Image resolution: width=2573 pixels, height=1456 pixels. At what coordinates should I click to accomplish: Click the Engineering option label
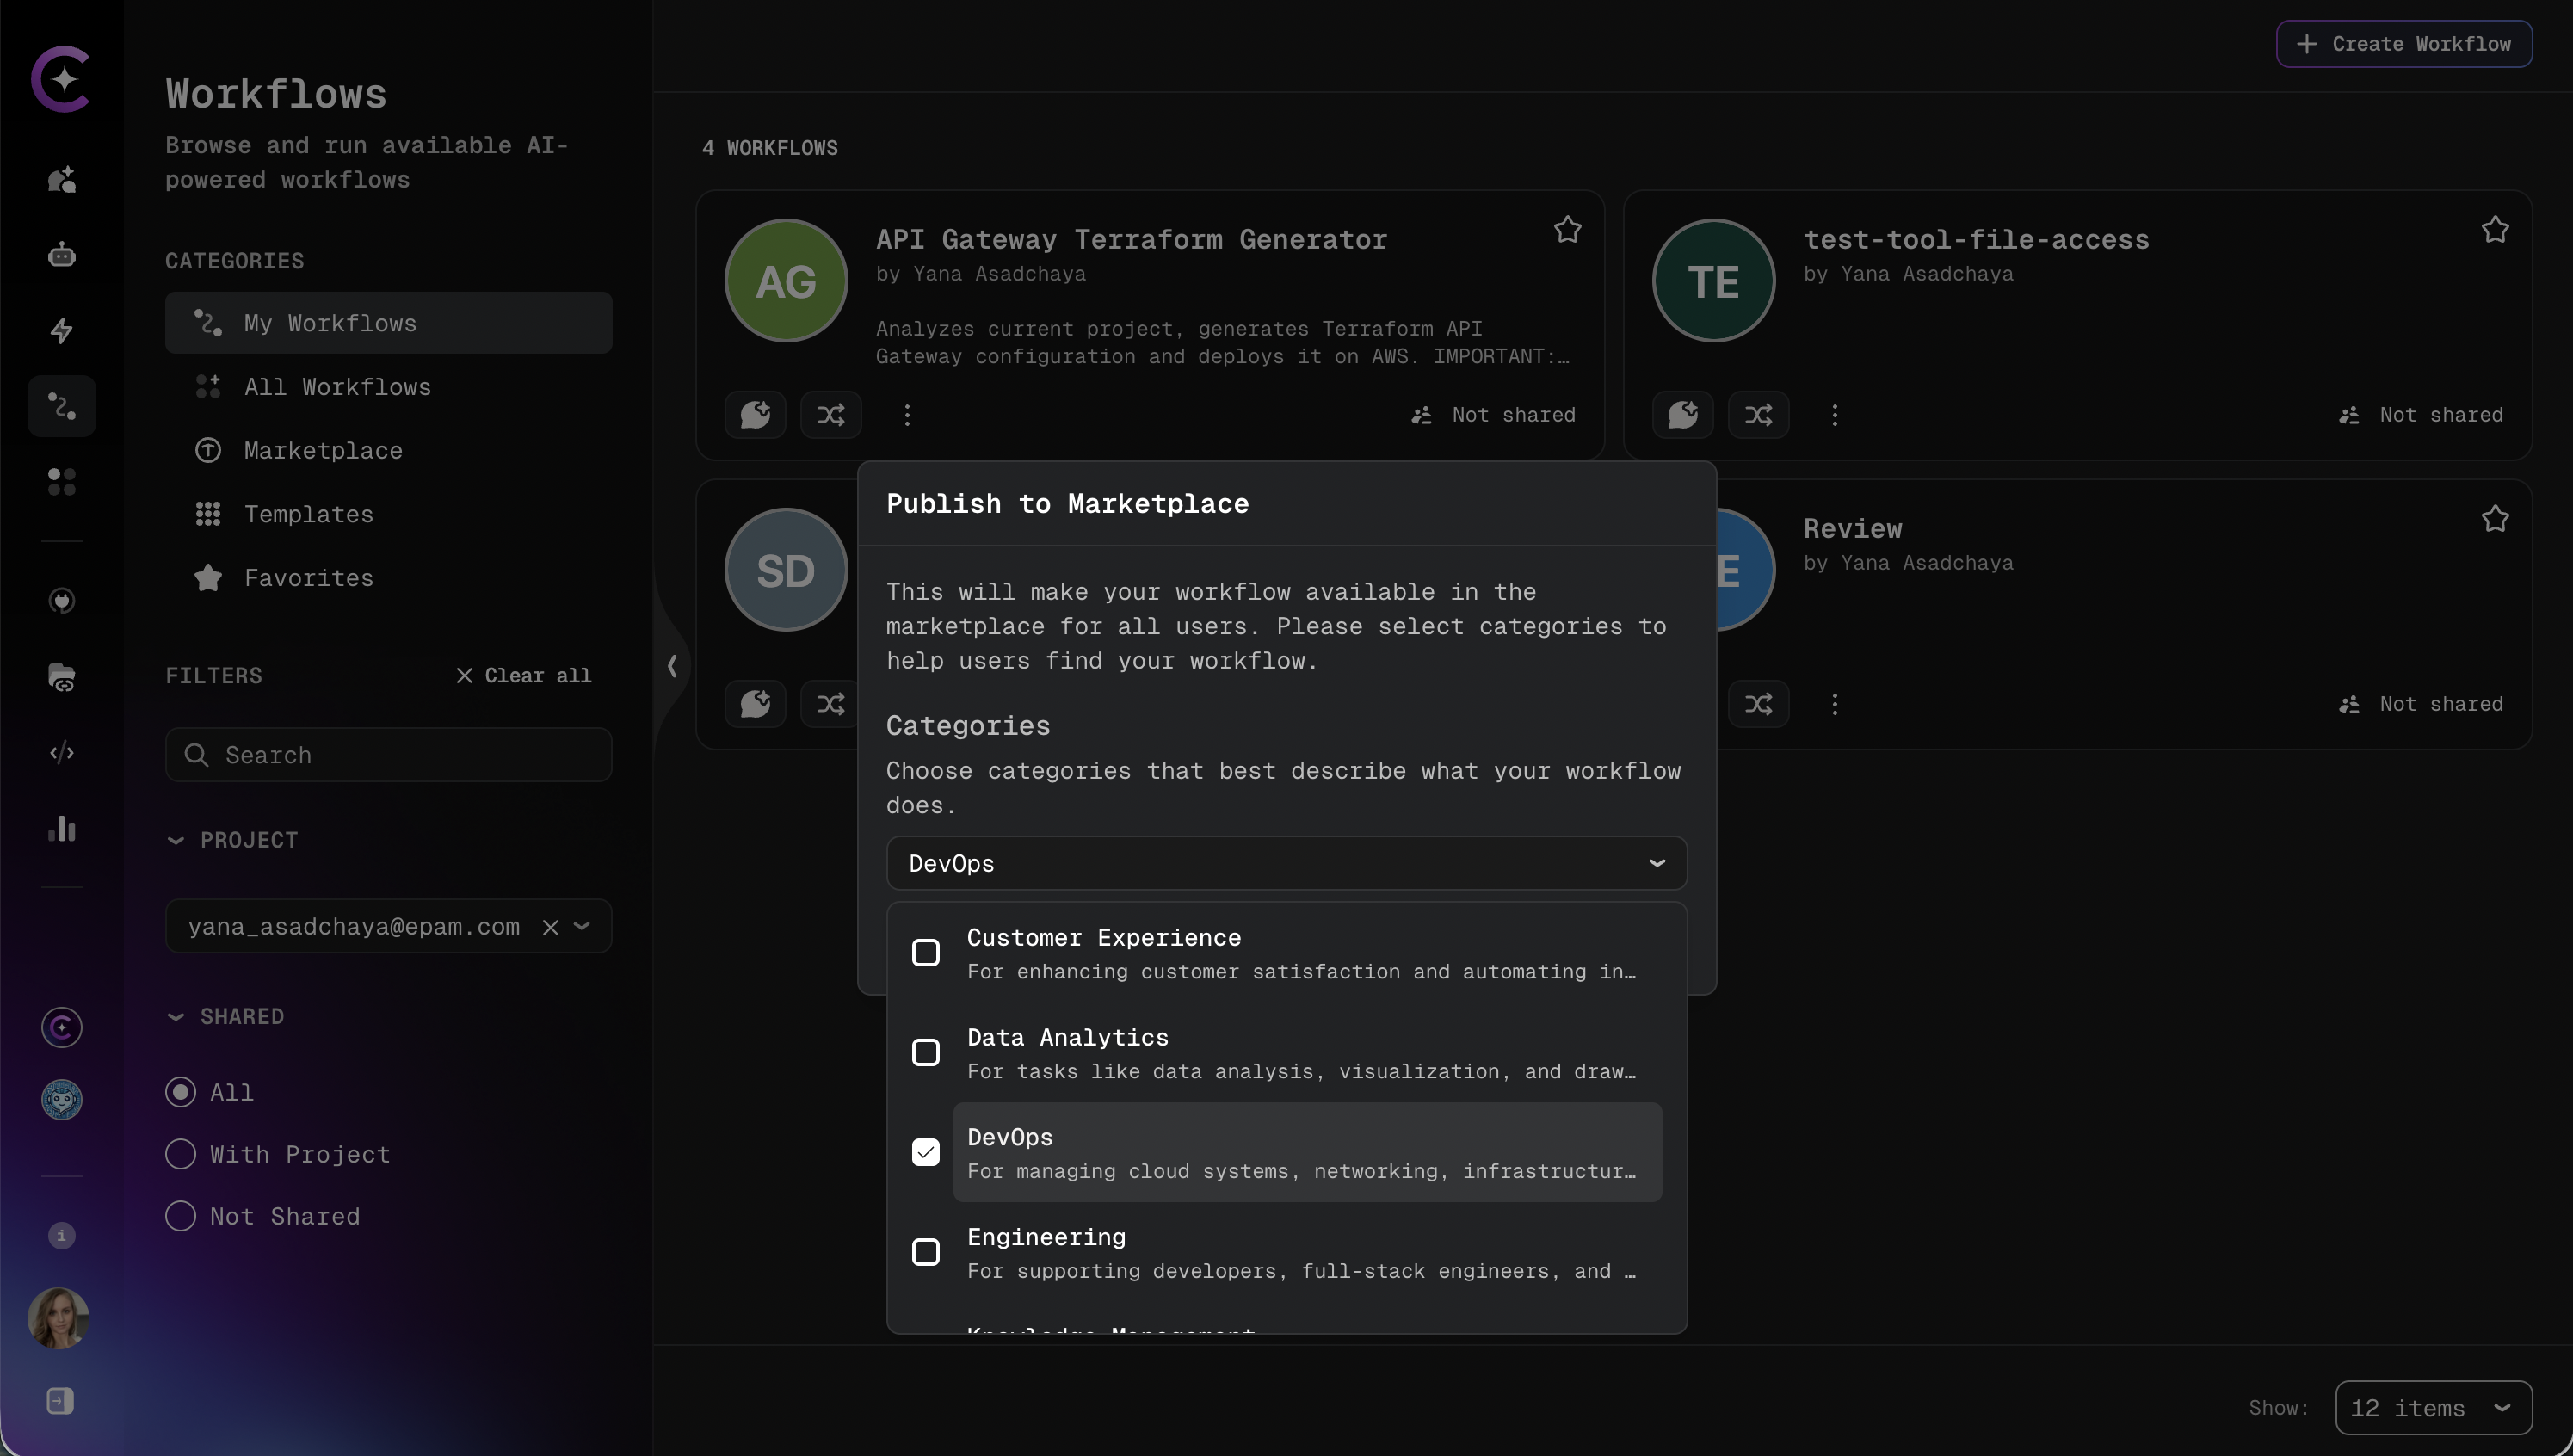click(1046, 1237)
